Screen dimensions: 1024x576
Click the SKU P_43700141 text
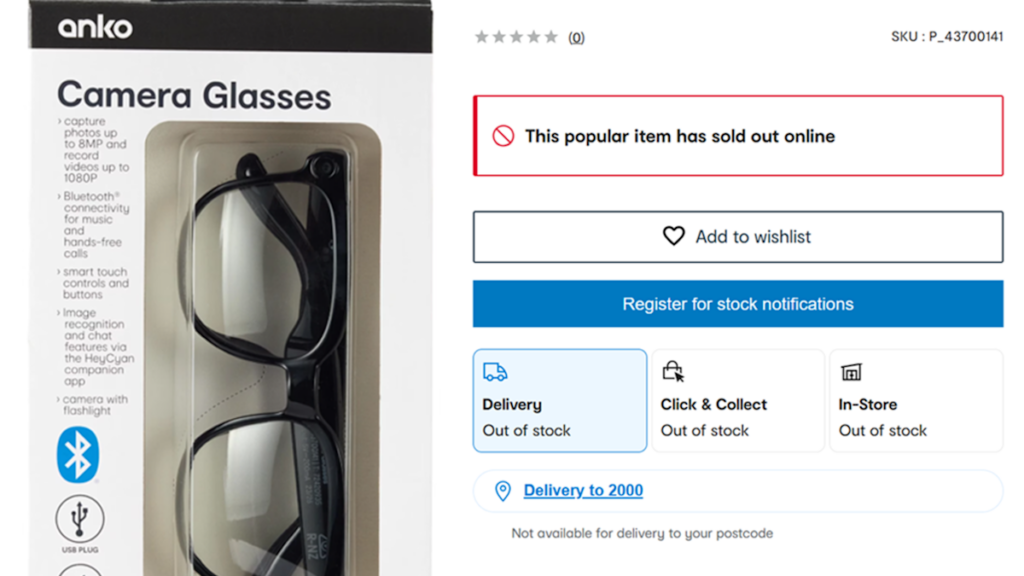tap(947, 37)
